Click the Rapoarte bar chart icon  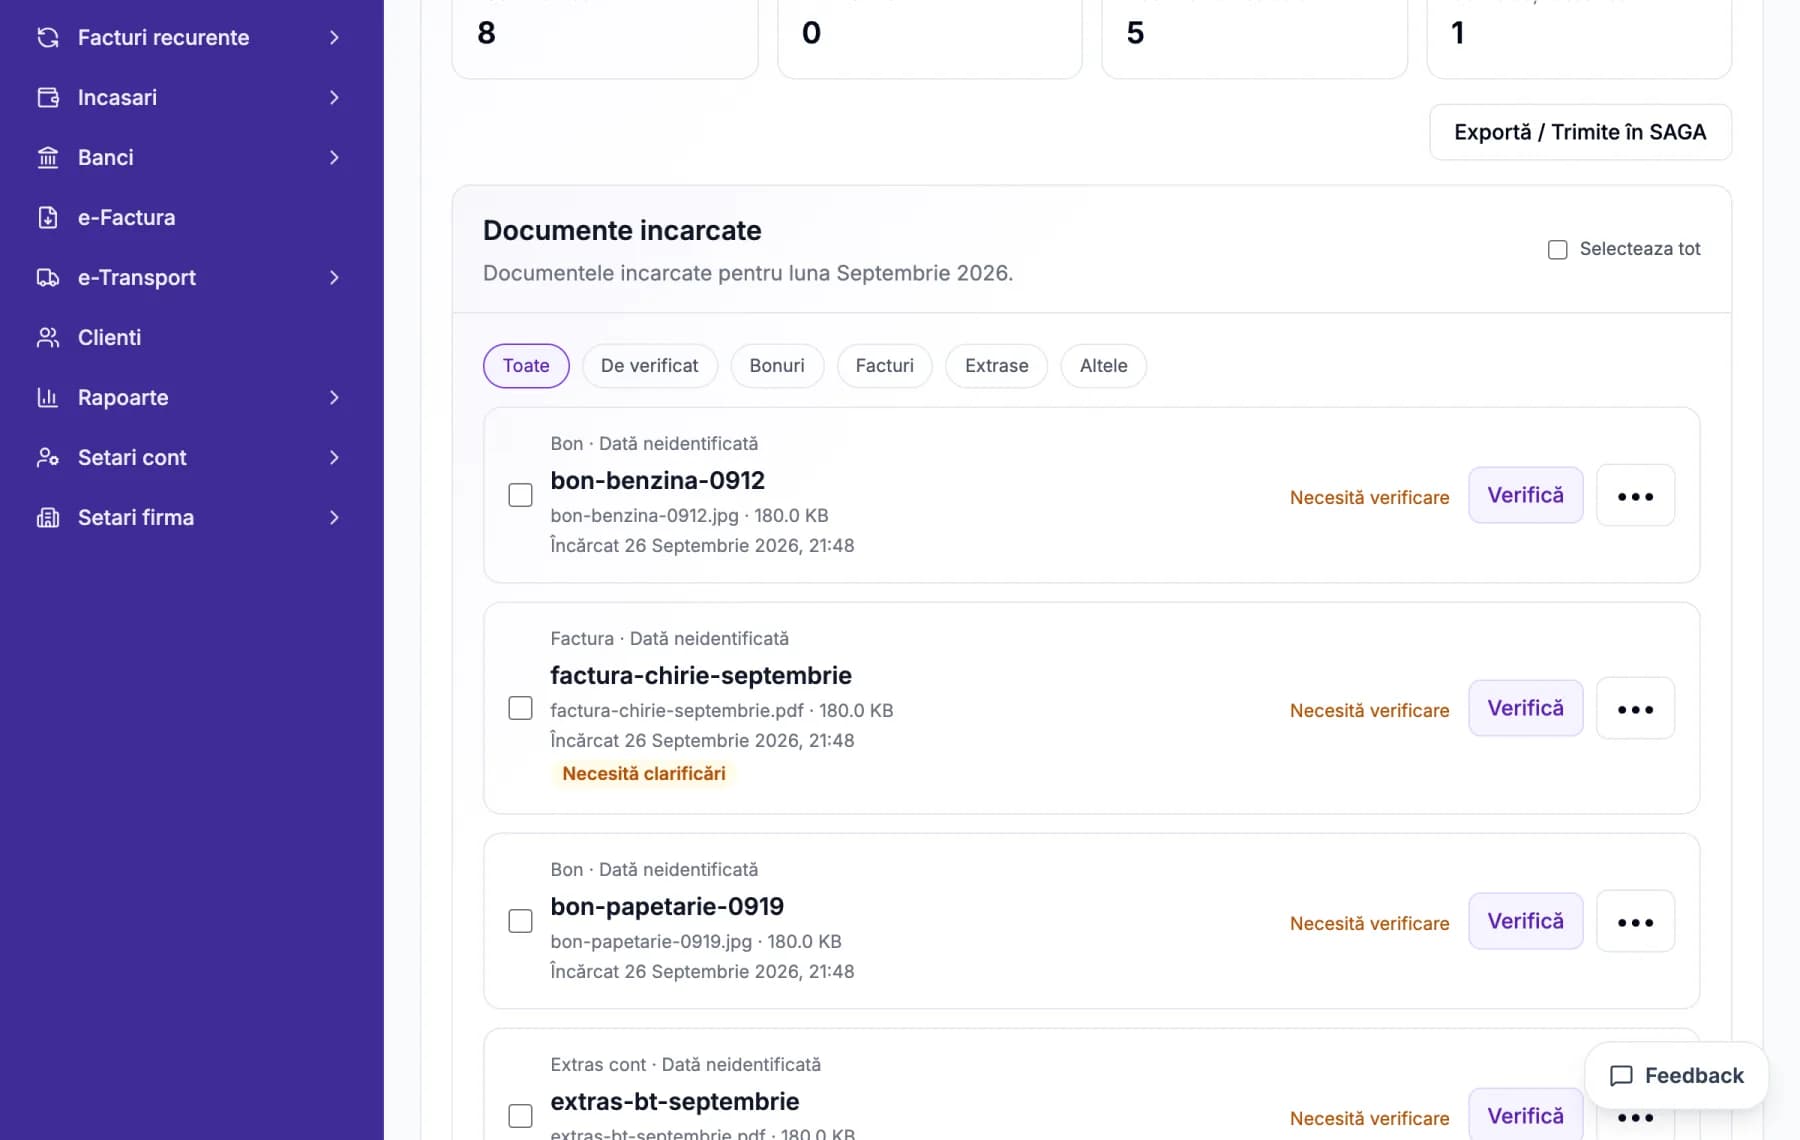(x=48, y=398)
